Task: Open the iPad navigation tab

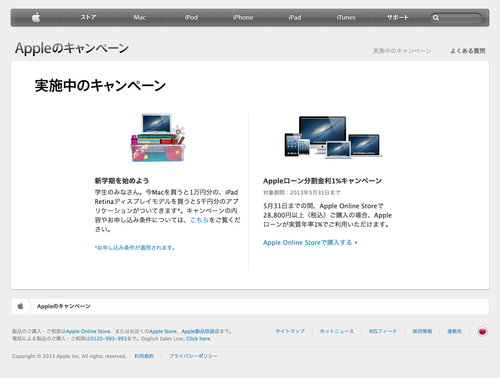Action: [x=295, y=17]
